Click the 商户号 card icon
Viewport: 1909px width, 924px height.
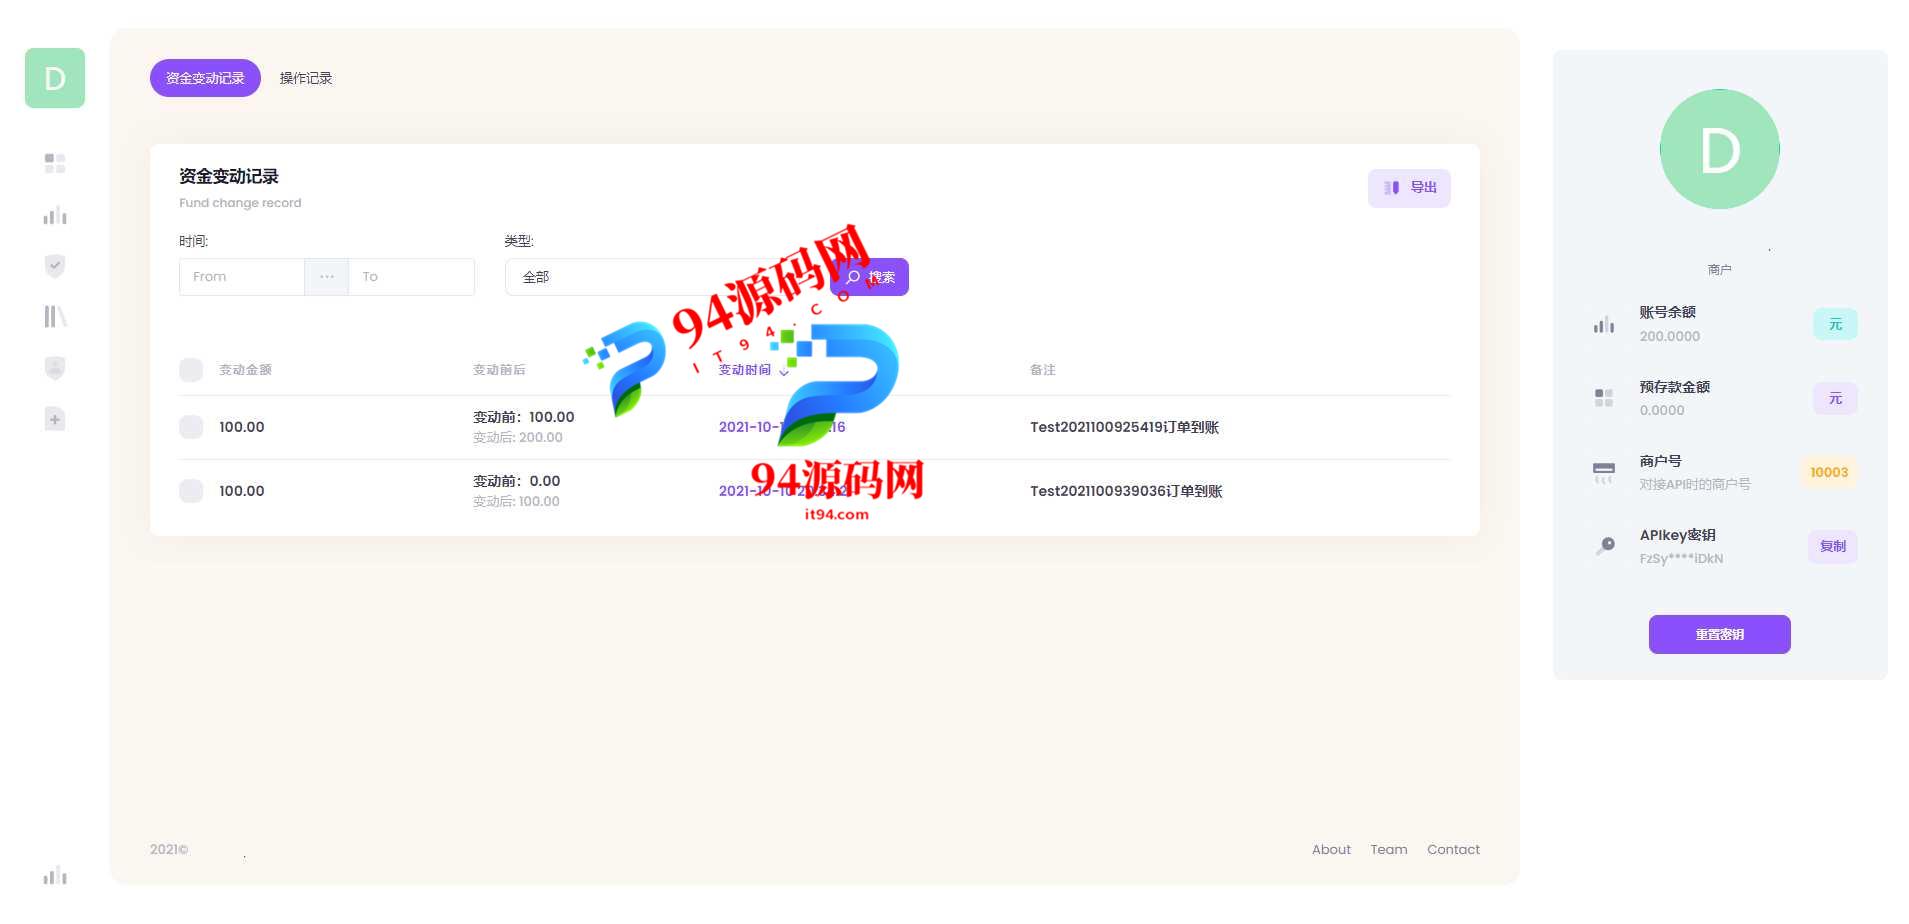pyautogui.click(x=1604, y=472)
